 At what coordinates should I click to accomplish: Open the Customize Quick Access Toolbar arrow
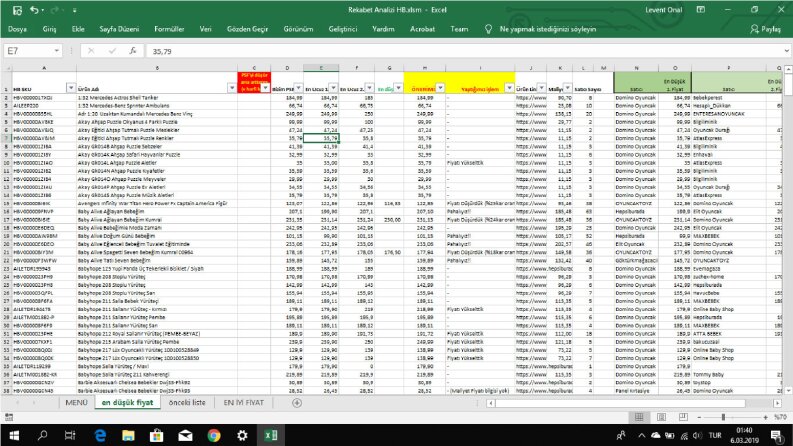[x=74, y=10]
